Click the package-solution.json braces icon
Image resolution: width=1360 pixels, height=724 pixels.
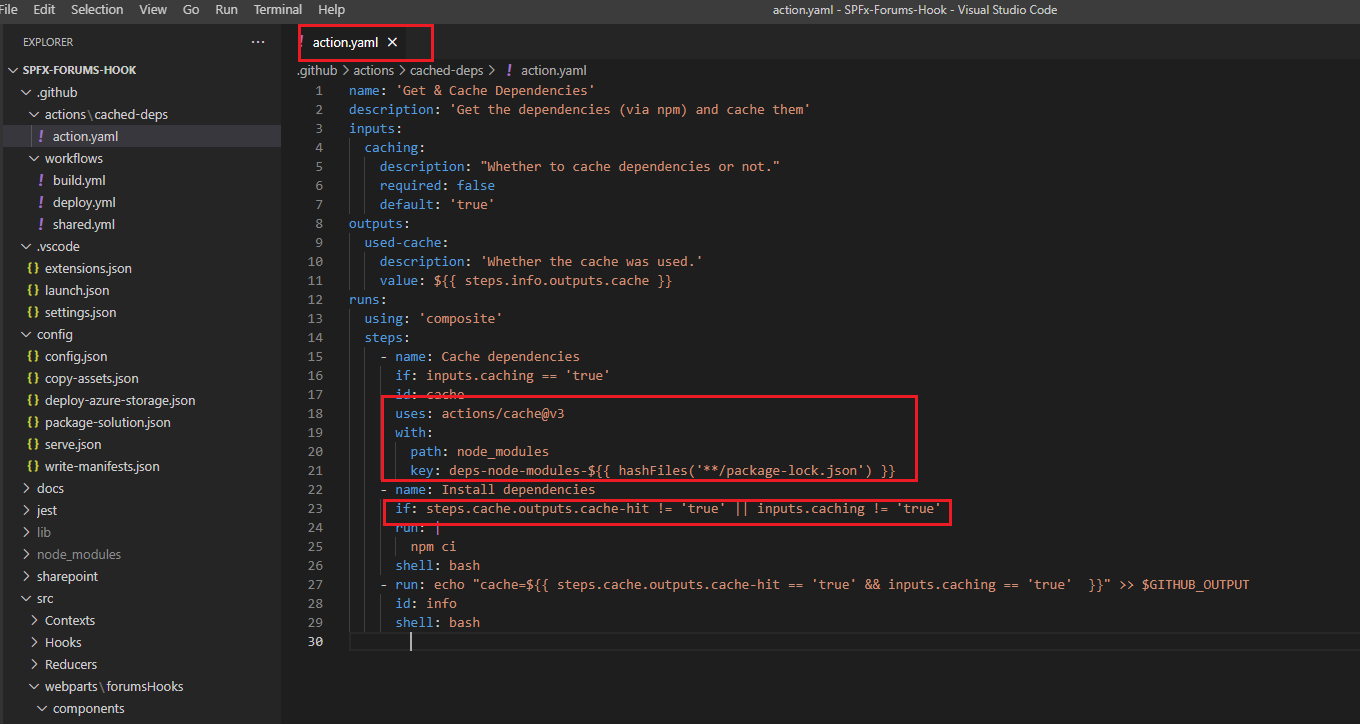pyautogui.click(x=33, y=422)
